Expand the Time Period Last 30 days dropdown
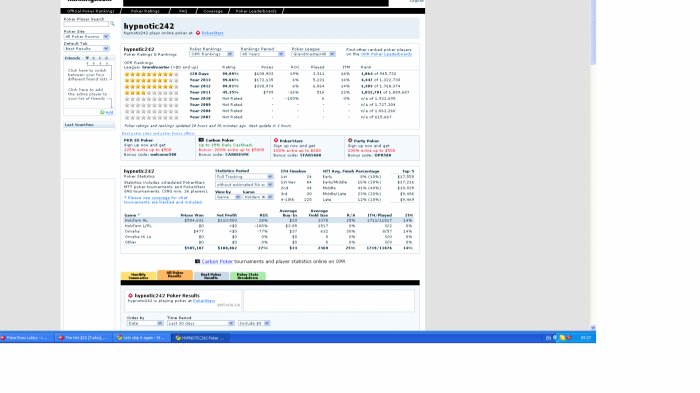This screenshot has width=700, height=393. pos(200,323)
